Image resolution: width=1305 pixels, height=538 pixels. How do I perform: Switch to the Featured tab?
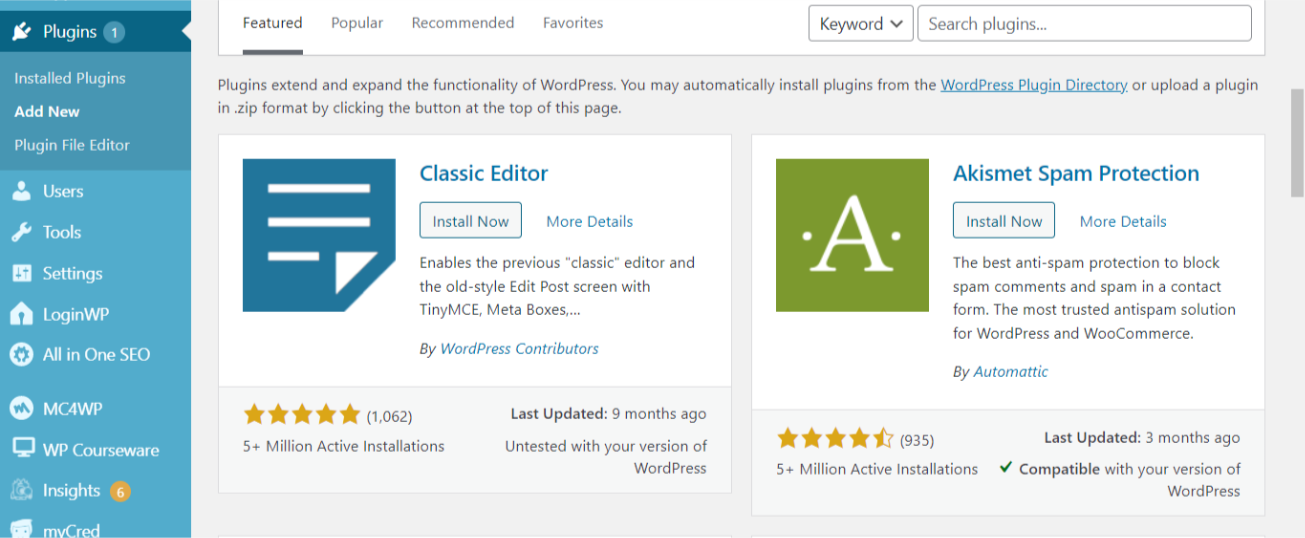point(272,23)
